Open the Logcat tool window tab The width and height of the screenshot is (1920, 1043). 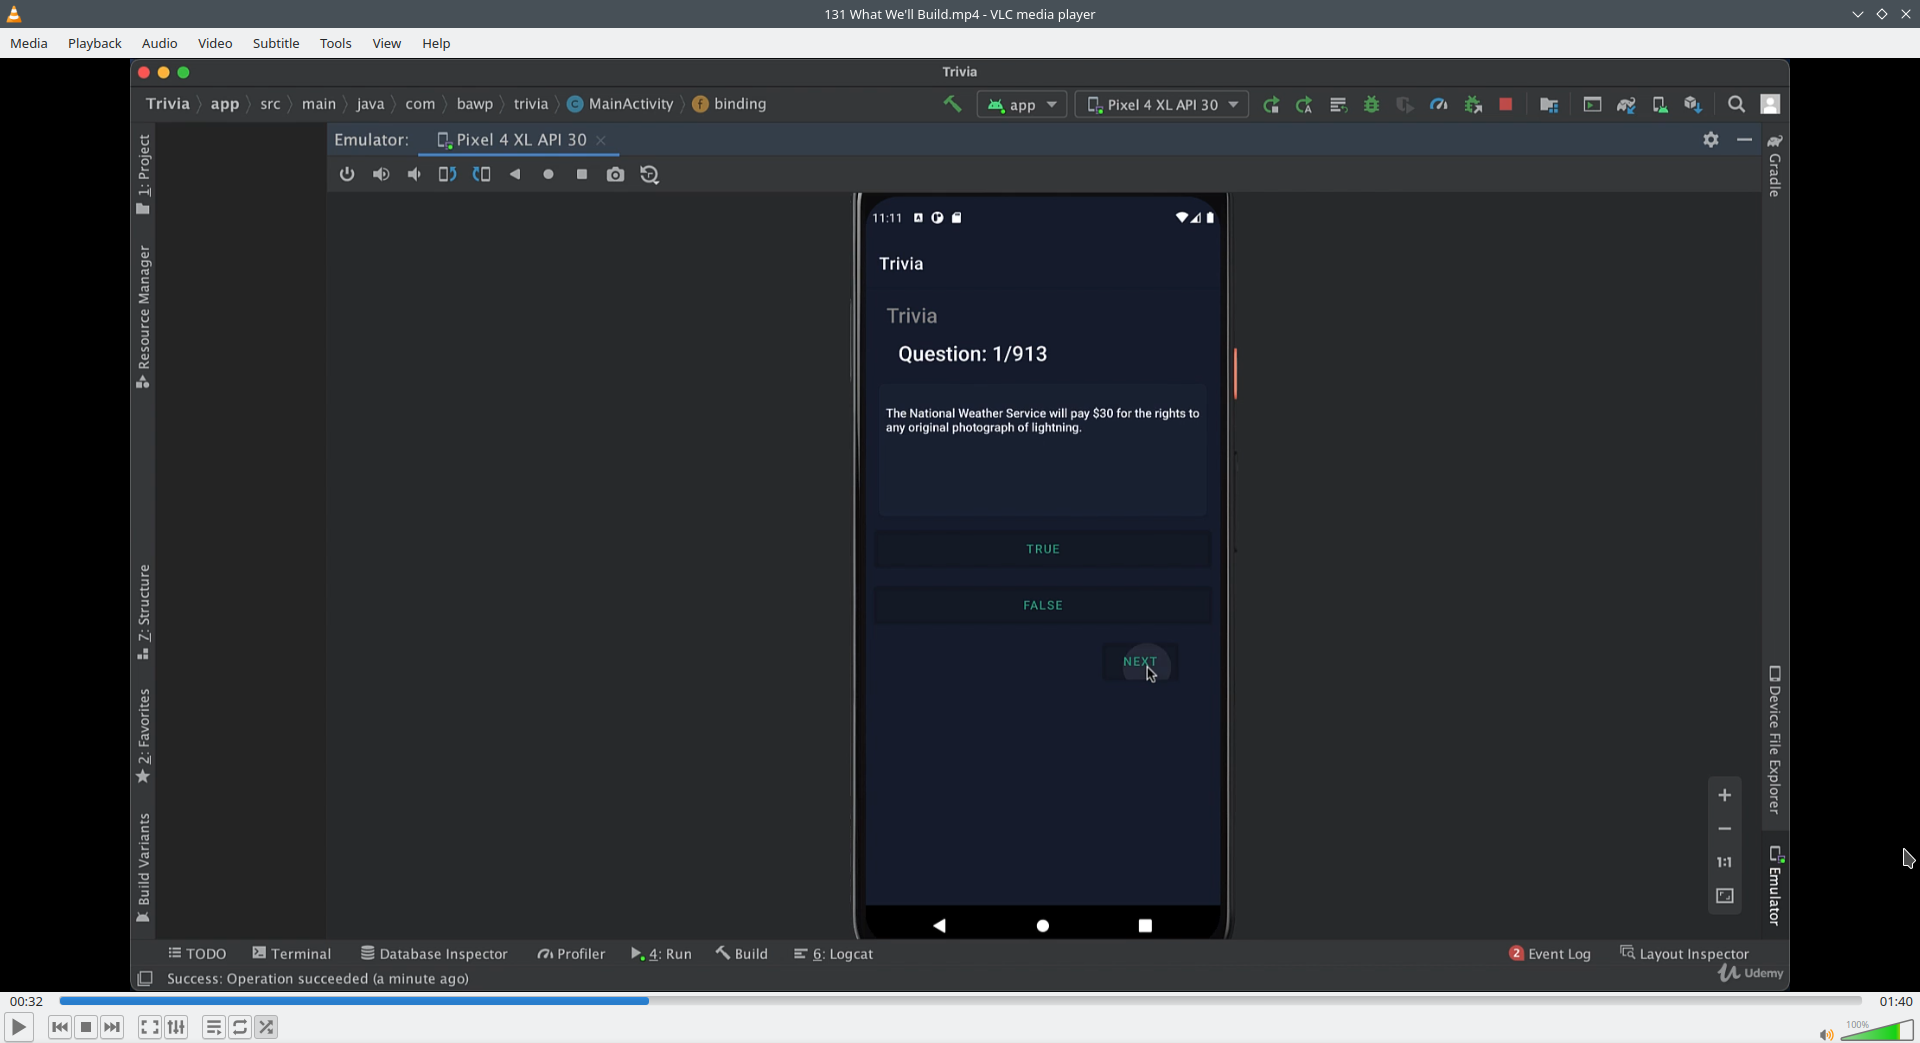pos(834,954)
